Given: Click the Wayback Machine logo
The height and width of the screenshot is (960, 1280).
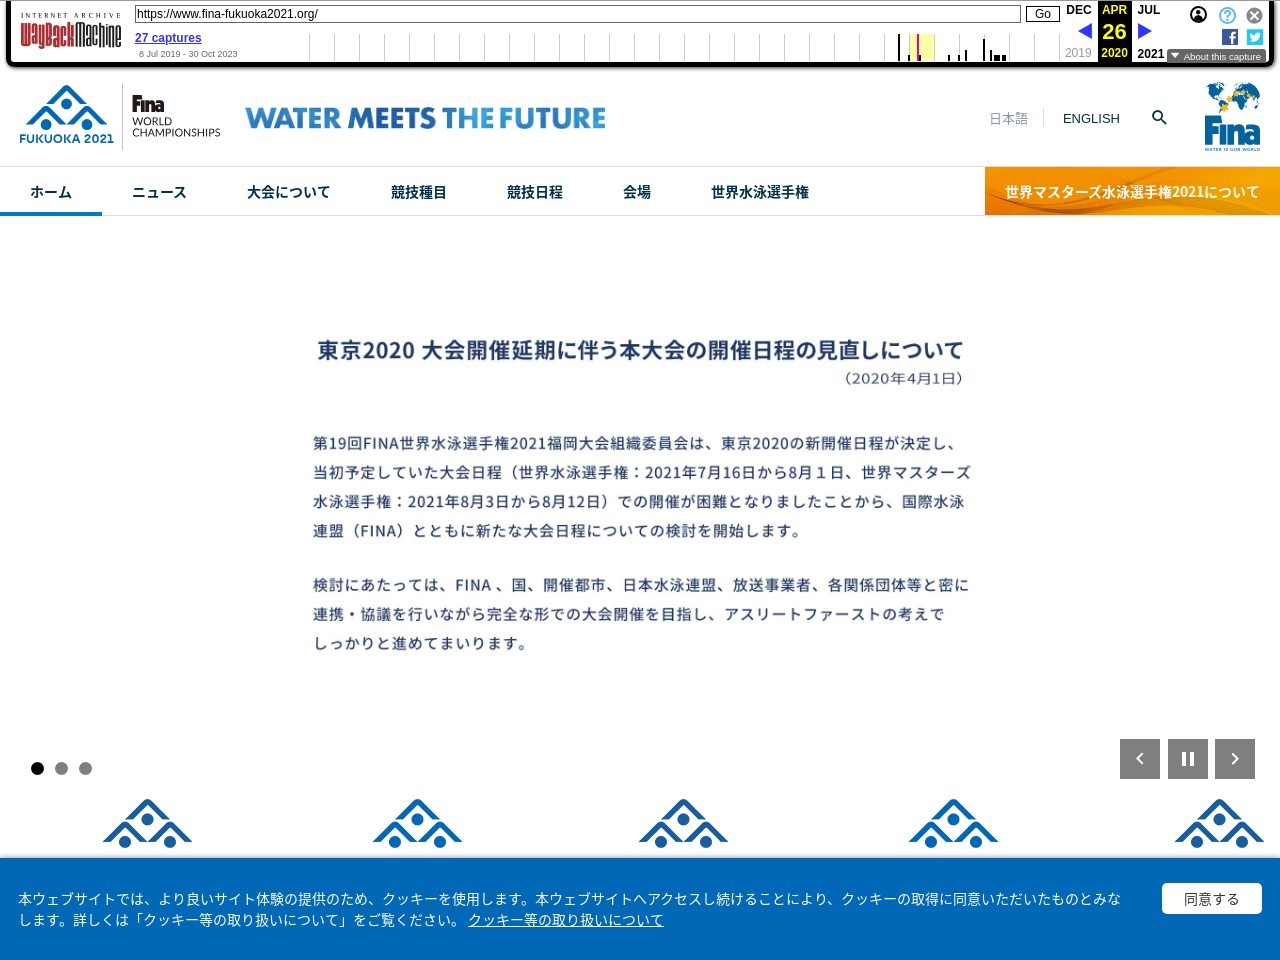Looking at the screenshot, I should coord(70,34).
